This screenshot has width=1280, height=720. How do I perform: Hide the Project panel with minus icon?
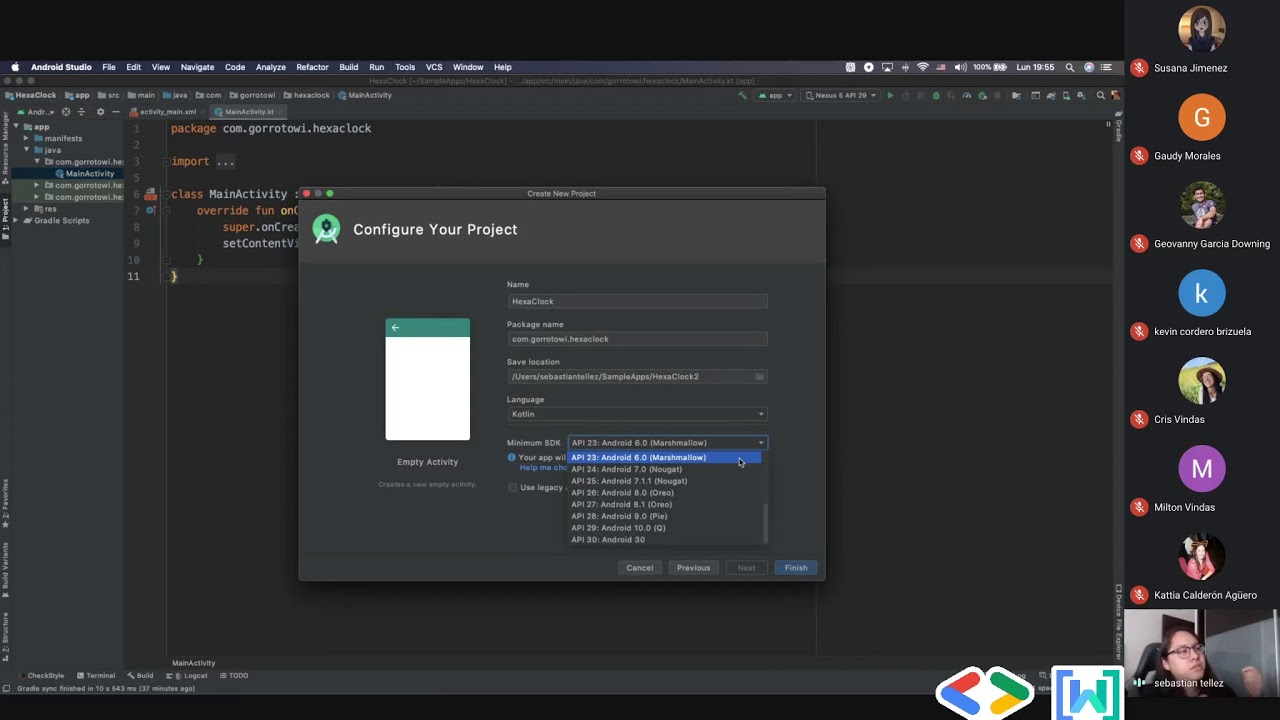[114, 112]
